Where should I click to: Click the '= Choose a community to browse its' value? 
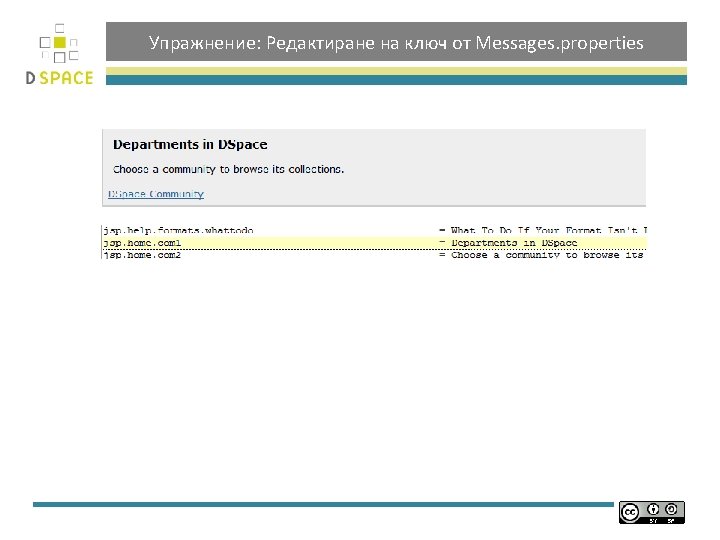click(x=541, y=255)
